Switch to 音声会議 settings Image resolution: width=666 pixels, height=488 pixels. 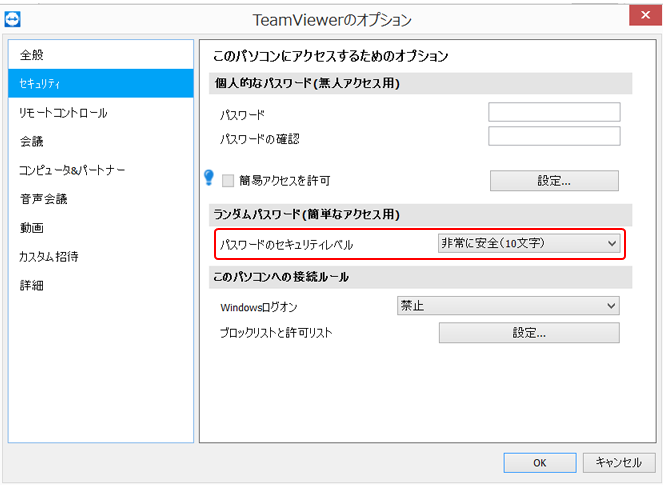[43, 199]
